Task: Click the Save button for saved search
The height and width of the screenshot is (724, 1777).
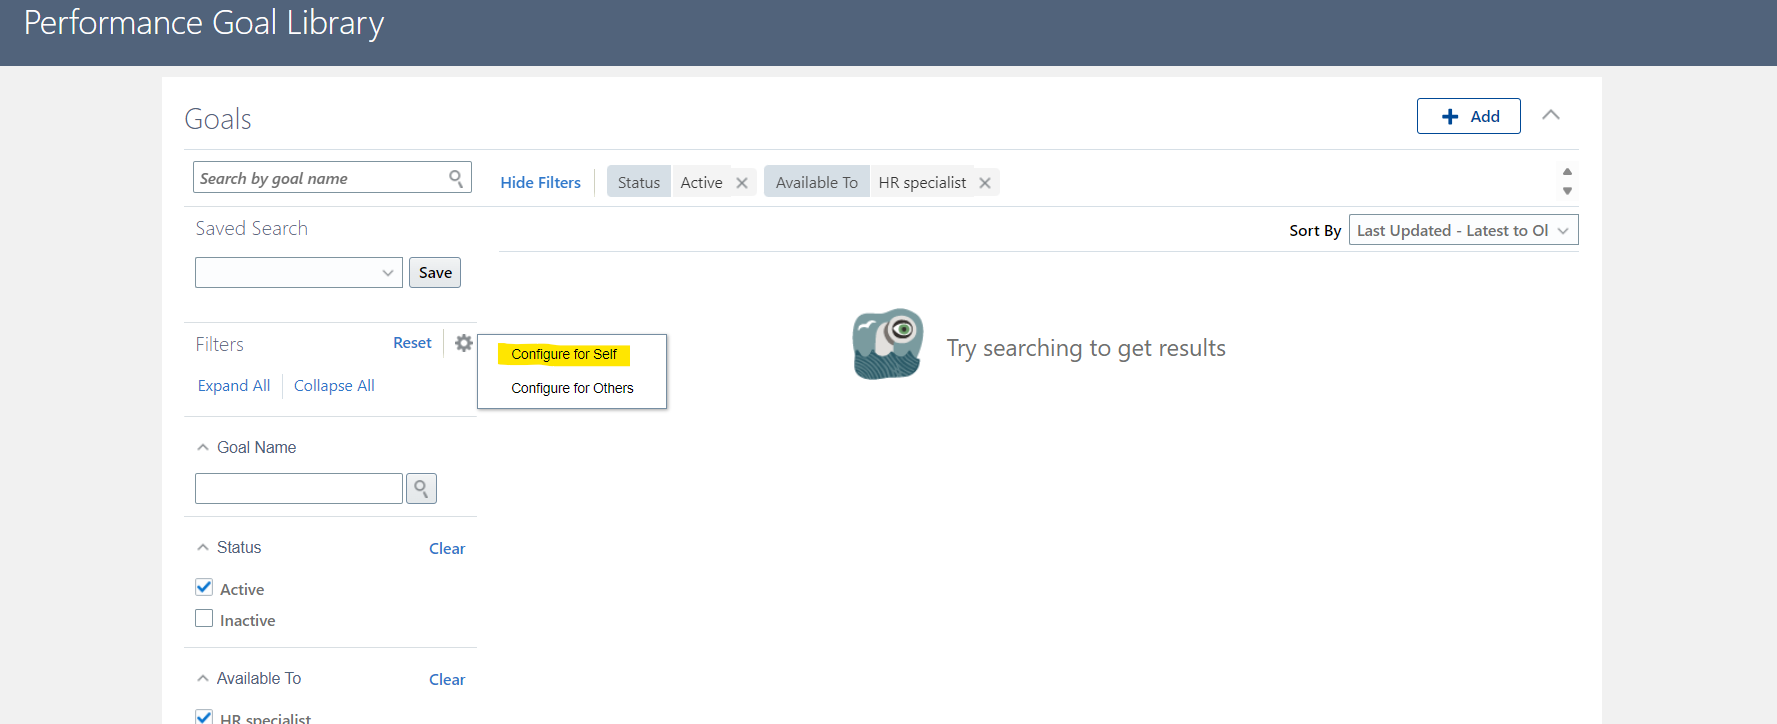Action: pyautogui.click(x=435, y=272)
